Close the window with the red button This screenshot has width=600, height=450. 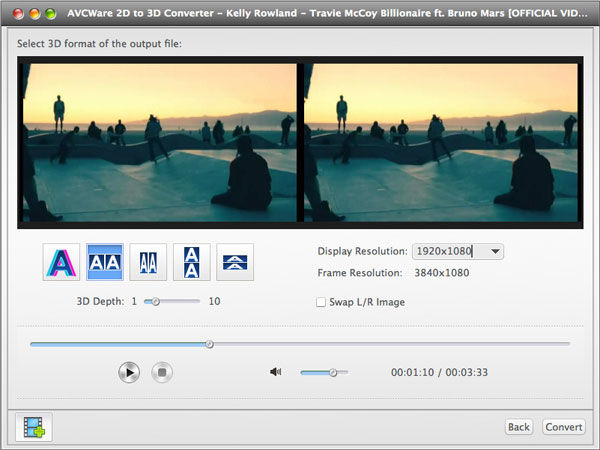click(x=18, y=14)
